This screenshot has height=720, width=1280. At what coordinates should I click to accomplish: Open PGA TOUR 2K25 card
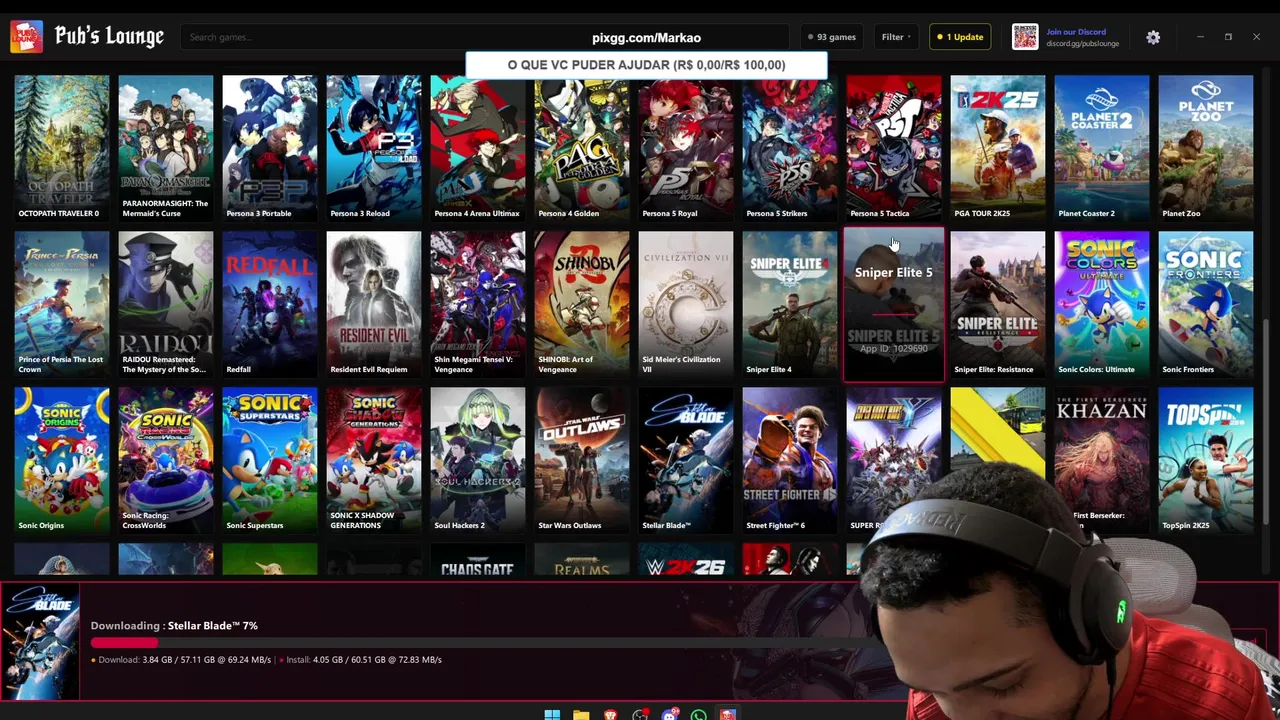998,148
